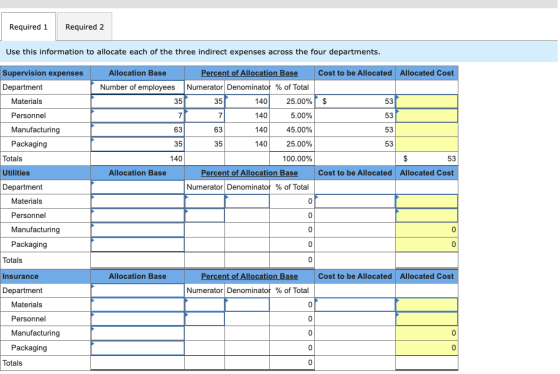Screen dimensions: 560x374
Task: Click Insurance Materials yellow allocated cost cell
Action: [x=427, y=305]
